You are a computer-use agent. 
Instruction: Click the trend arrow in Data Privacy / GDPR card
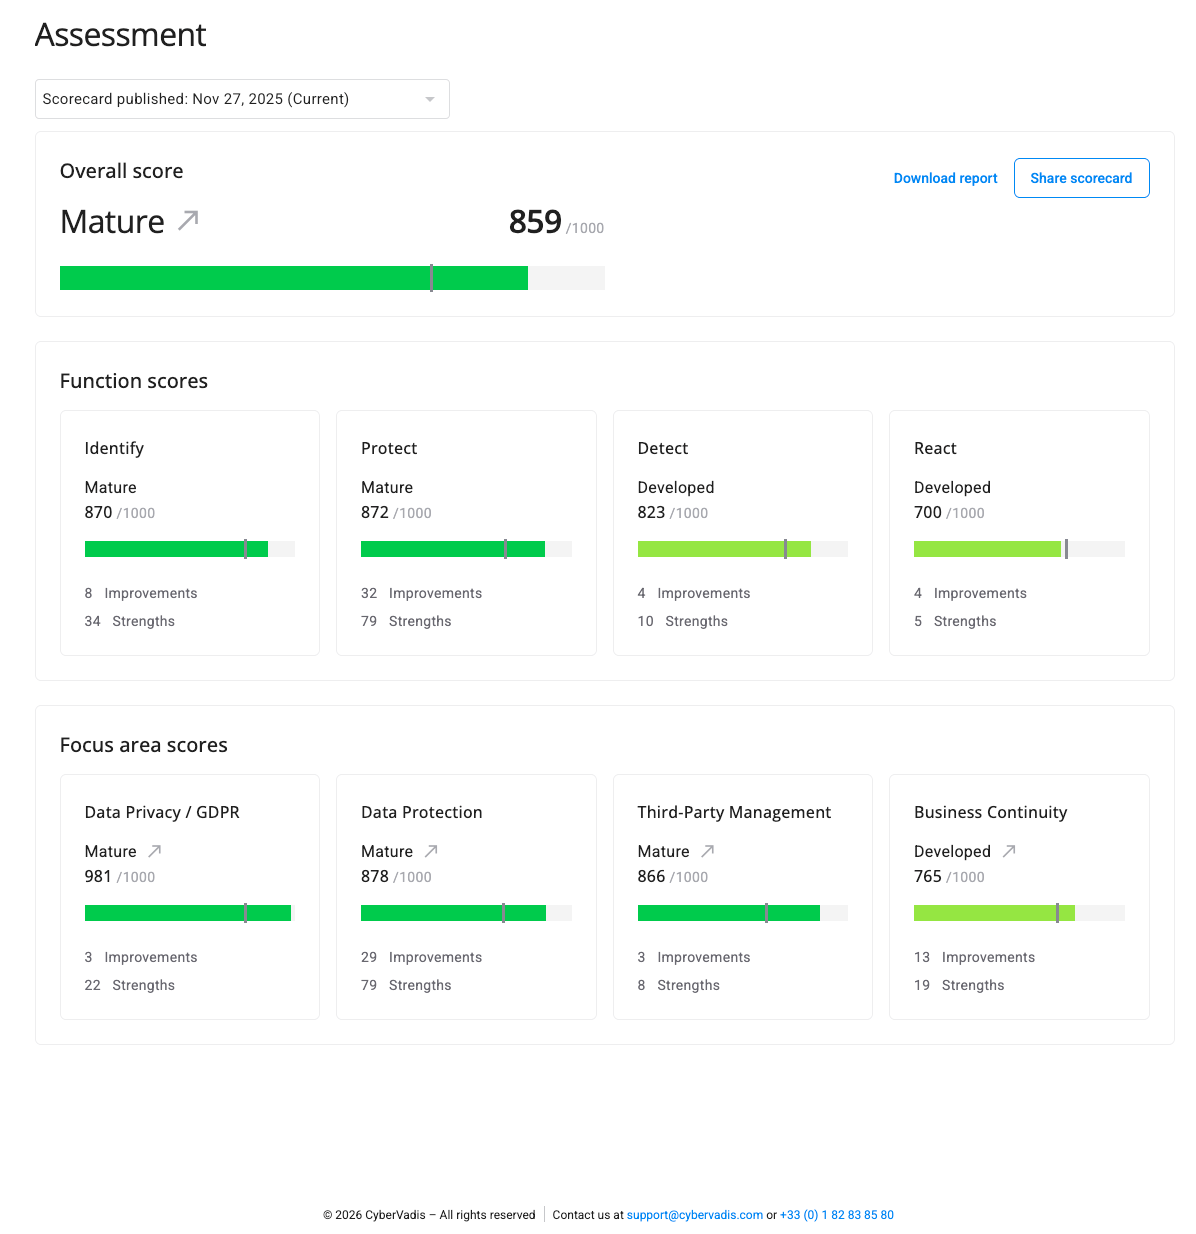(x=155, y=851)
